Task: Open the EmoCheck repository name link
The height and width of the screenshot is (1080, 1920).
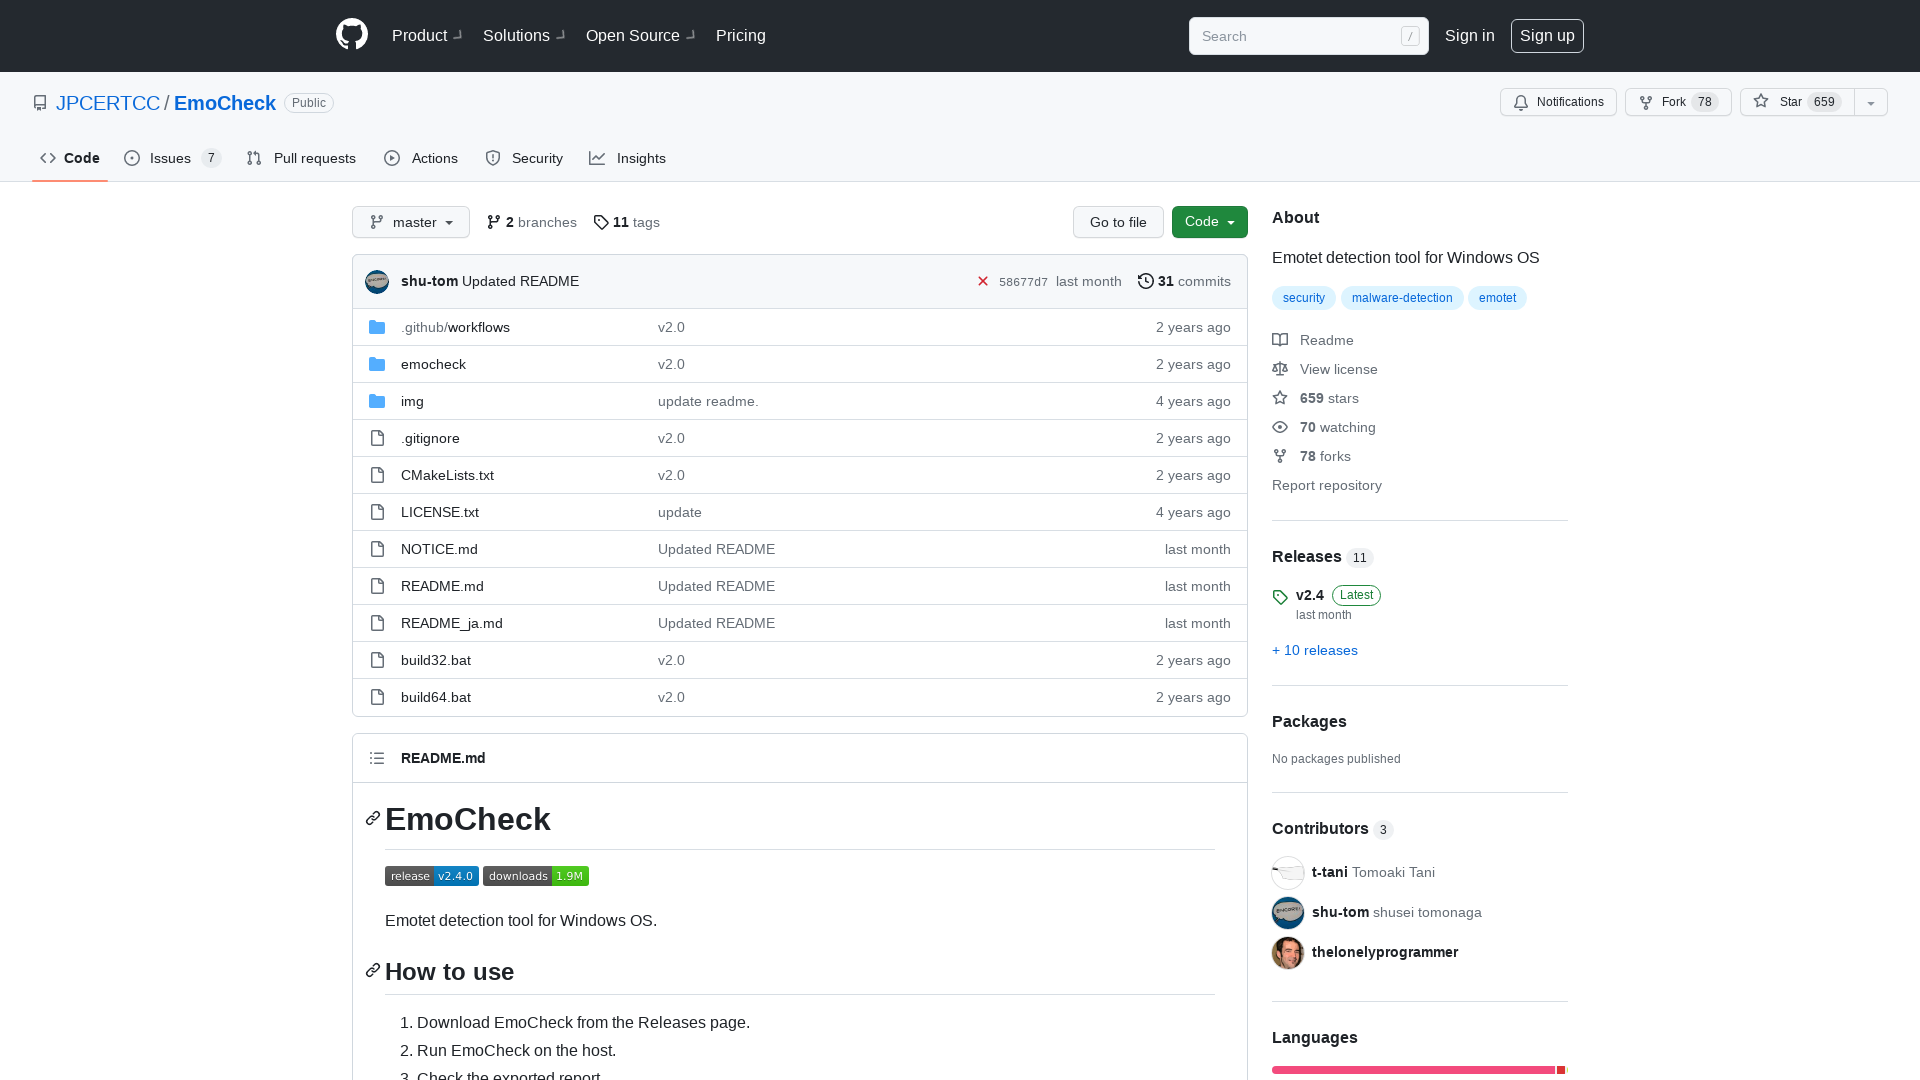Action: (225, 103)
